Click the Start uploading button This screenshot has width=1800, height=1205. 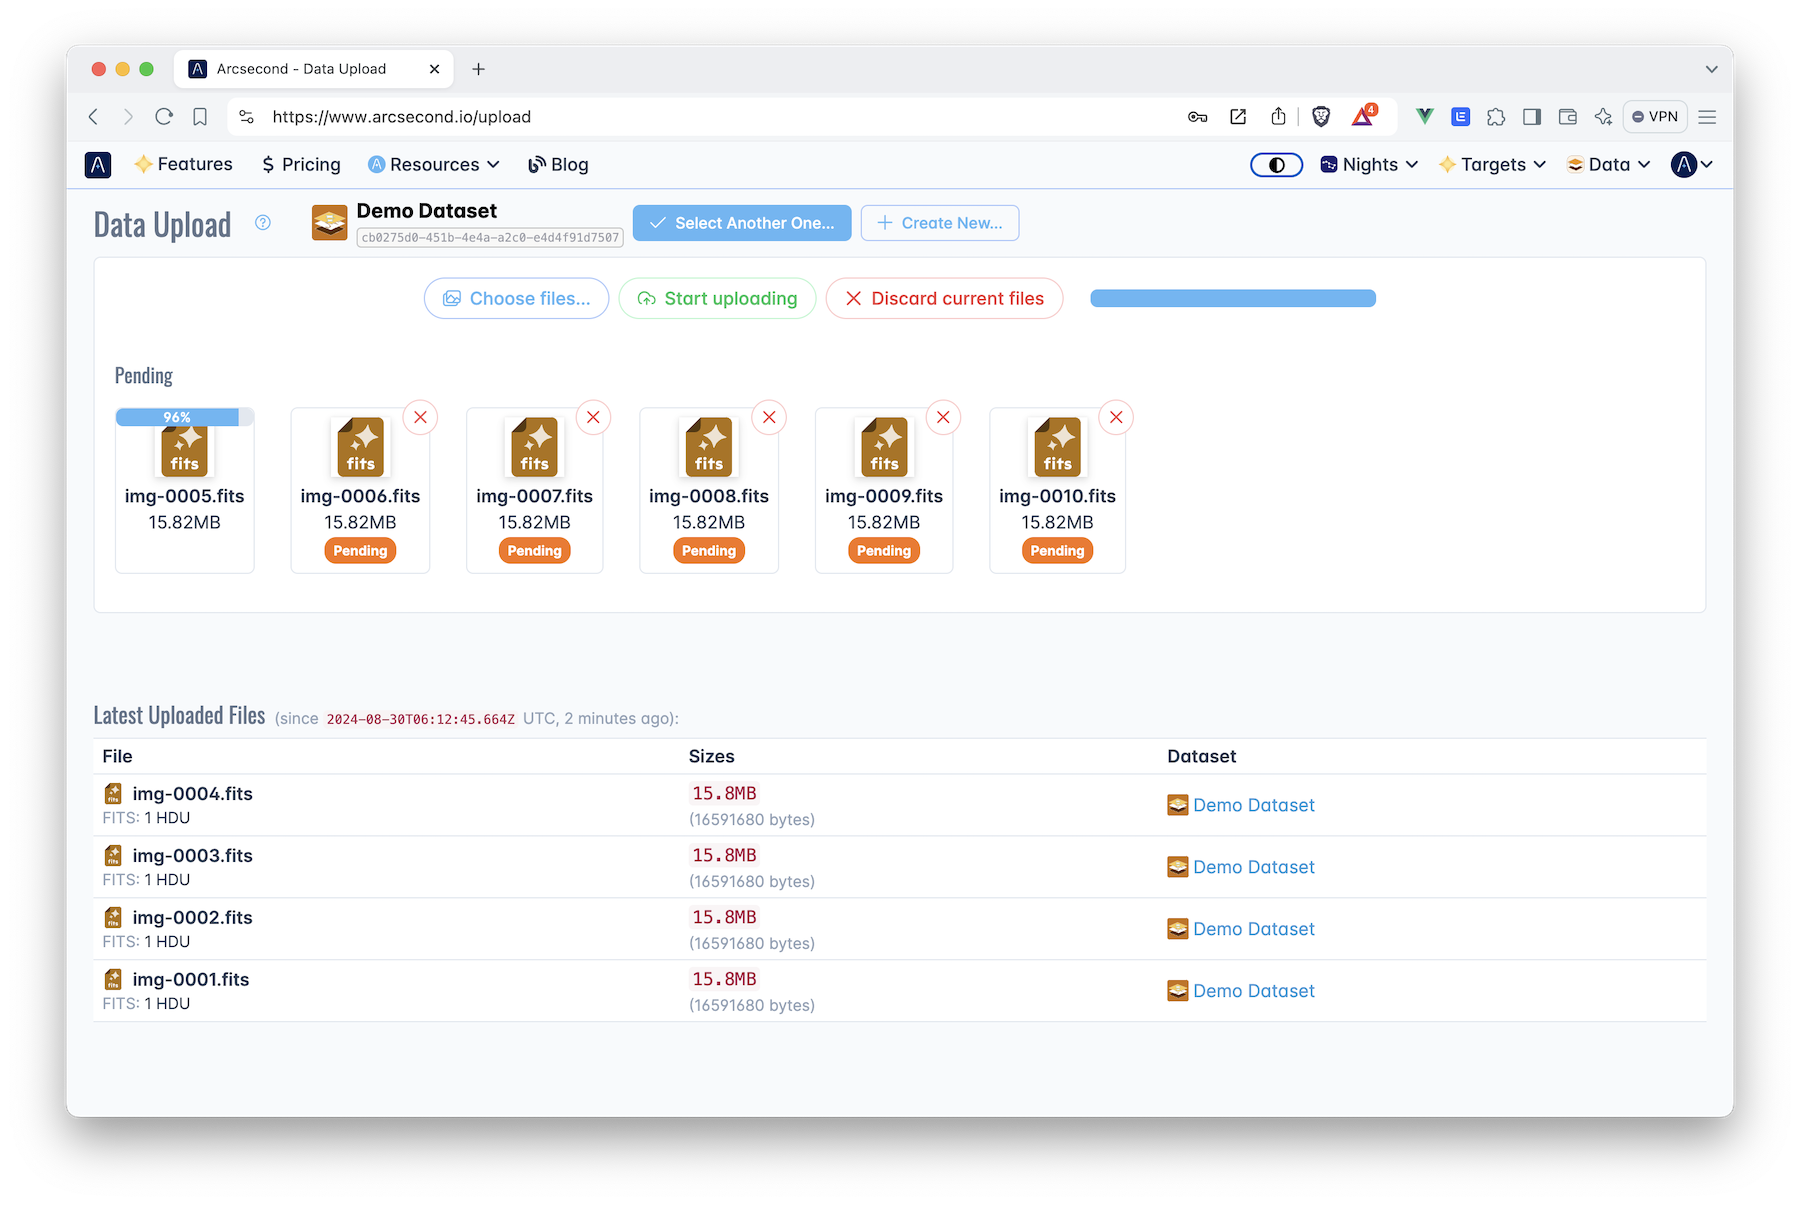pyautogui.click(x=717, y=298)
